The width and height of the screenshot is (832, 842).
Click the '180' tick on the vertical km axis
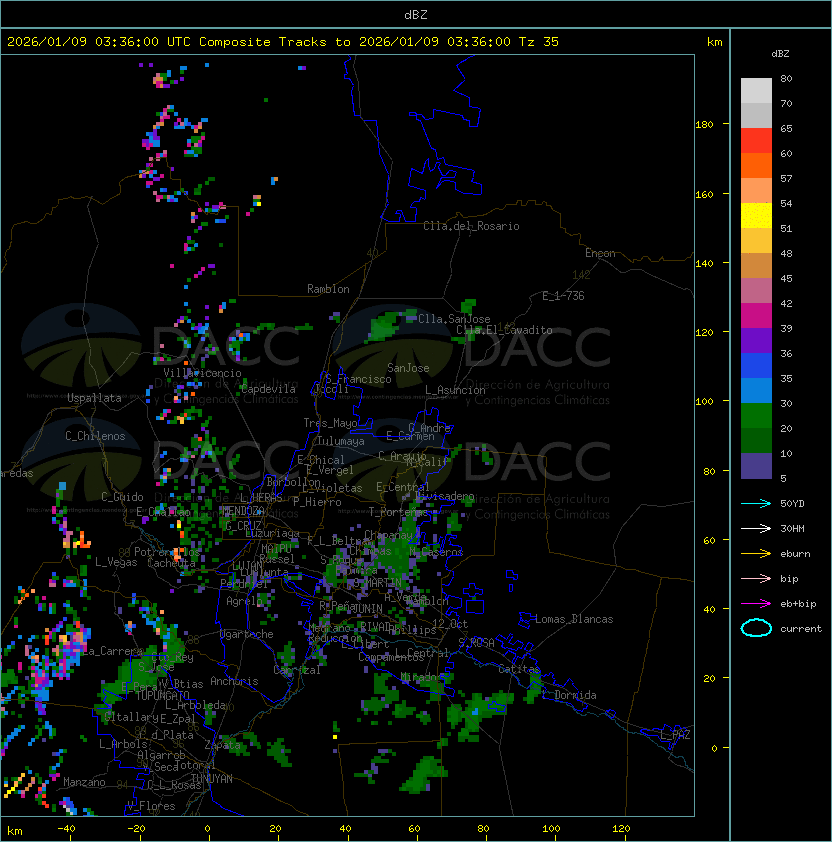(x=704, y=125)
